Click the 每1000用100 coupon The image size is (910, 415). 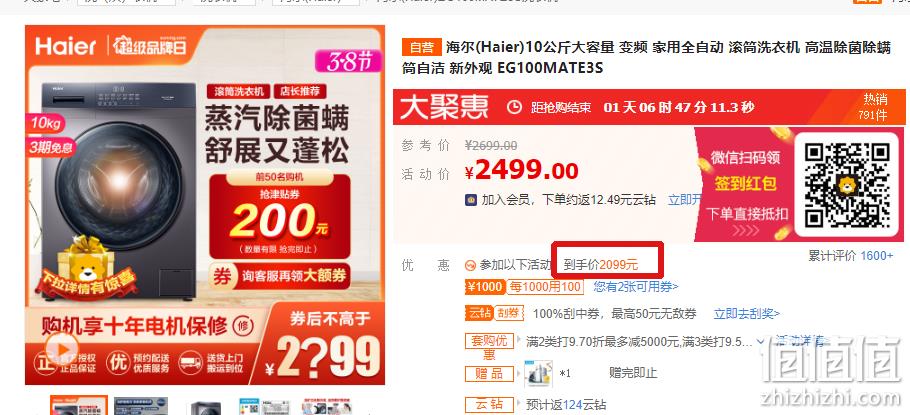point(545,287)
